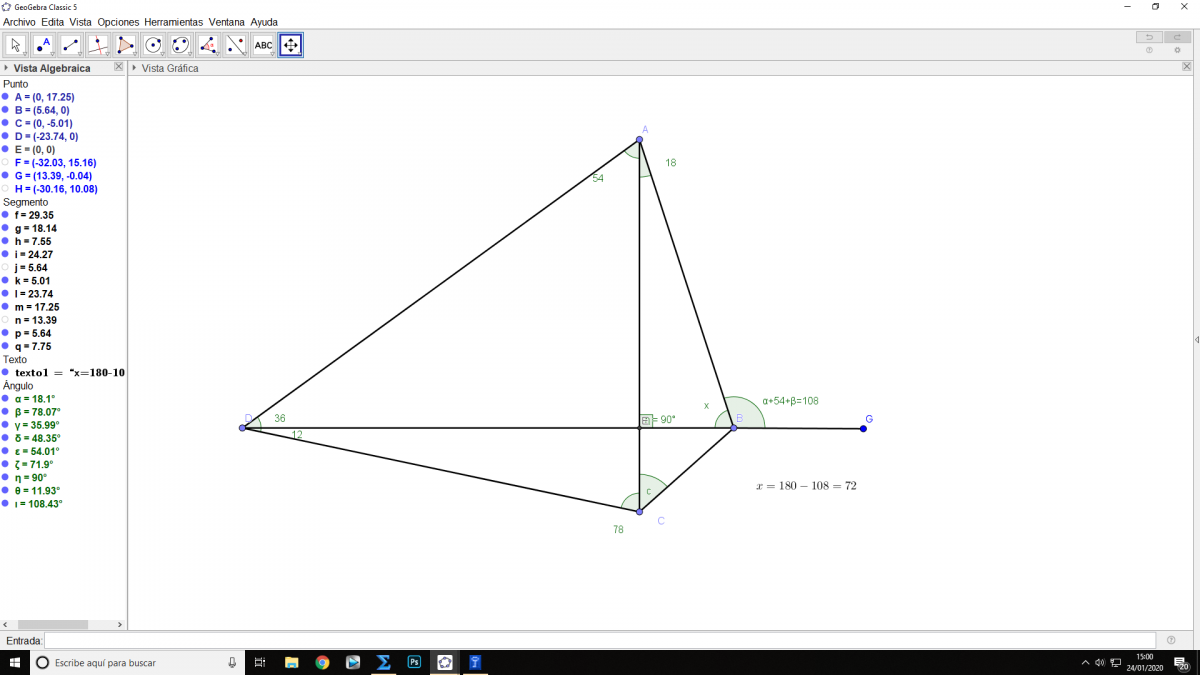Open dropdown arrow of the Line tool

pyautogui.click(x=79, y=54)
